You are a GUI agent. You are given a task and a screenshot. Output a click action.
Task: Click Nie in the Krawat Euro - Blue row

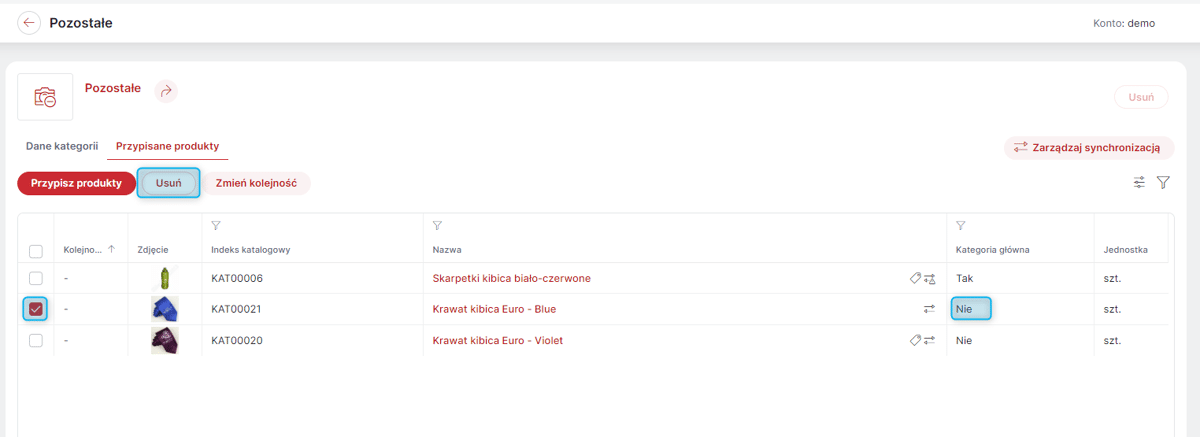click(x=964, y=309)
